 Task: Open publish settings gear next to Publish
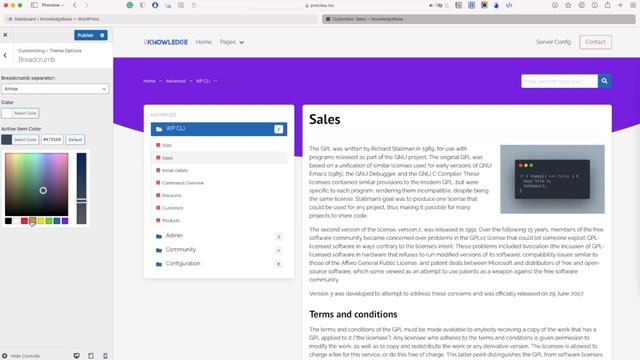point(102,35)
